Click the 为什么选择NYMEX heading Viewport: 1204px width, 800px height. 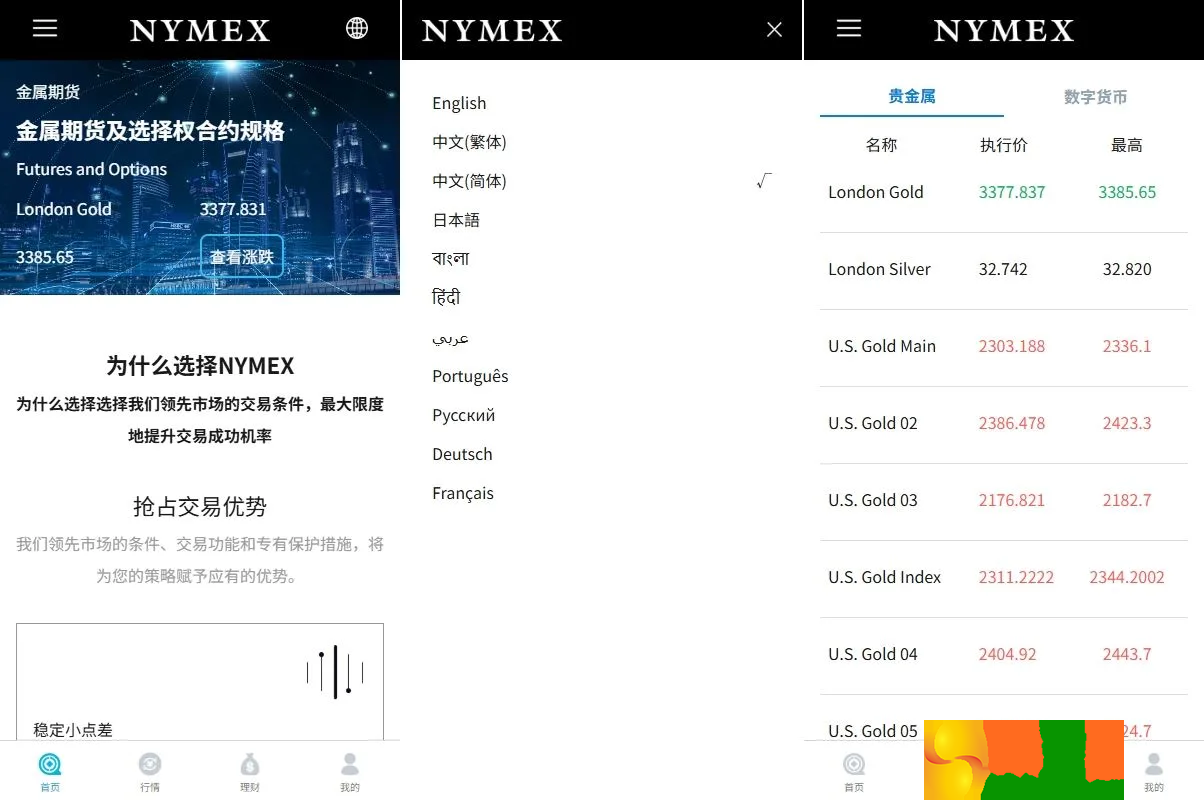pos(200,366)
